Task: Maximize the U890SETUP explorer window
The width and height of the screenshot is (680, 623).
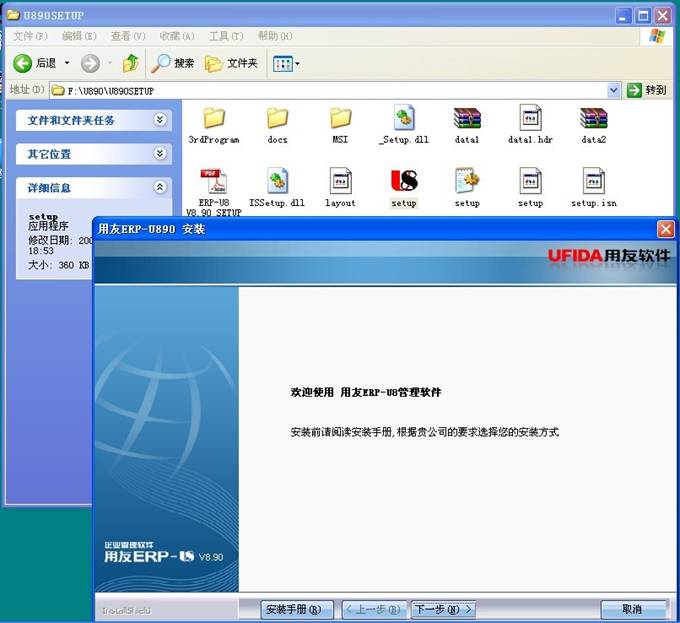Action: coord(643,16)
